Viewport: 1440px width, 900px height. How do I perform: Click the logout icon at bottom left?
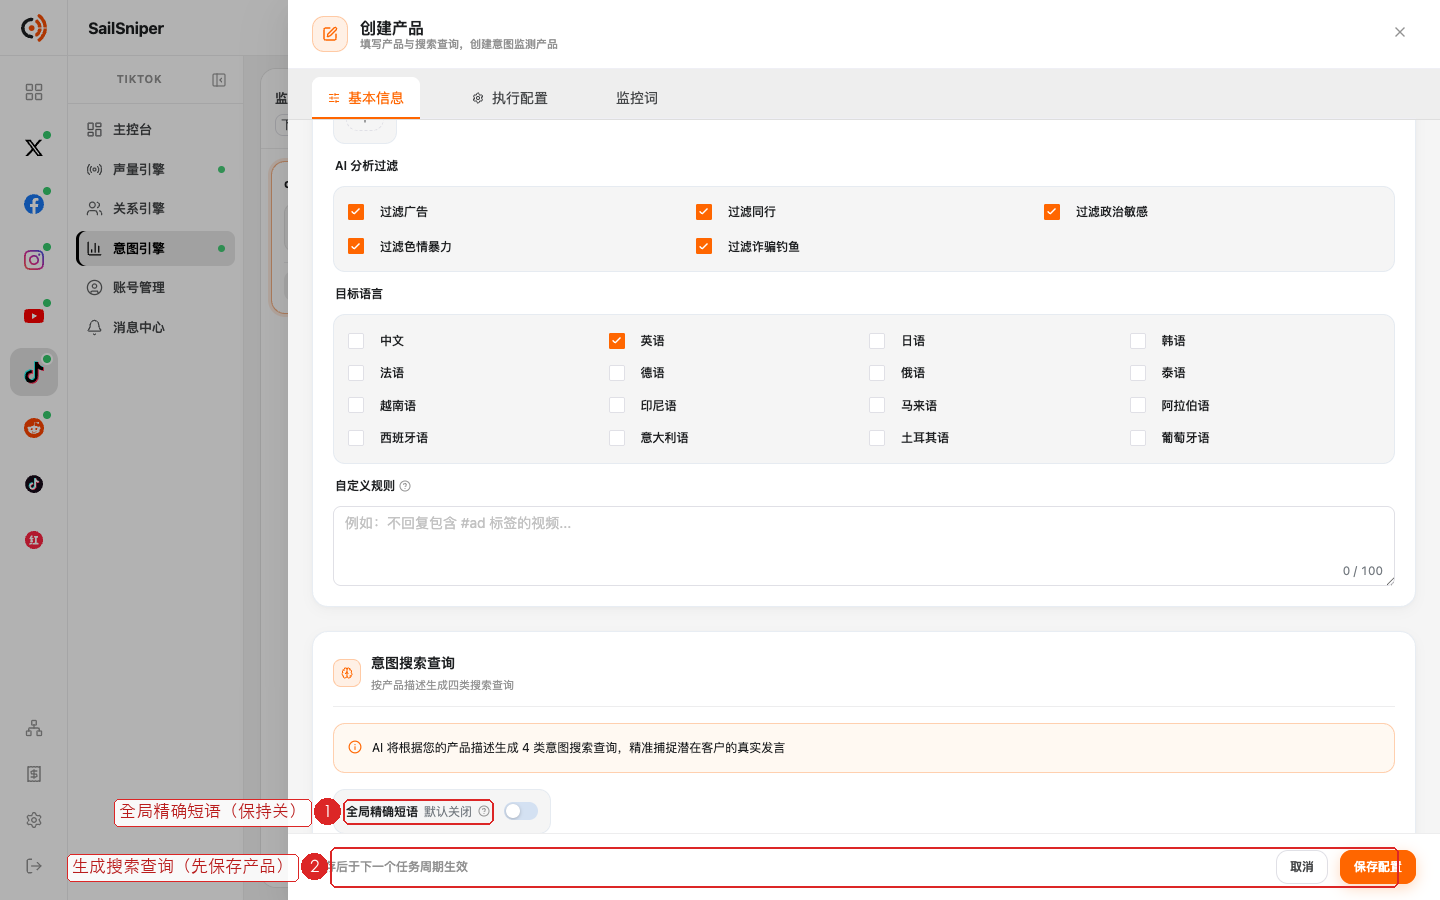click(34, 866)
